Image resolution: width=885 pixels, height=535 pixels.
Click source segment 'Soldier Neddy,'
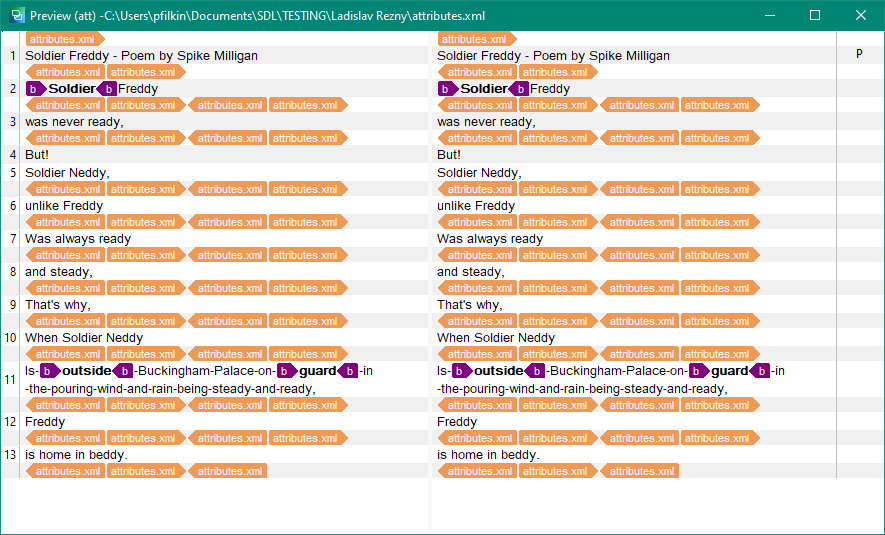tap(67, 173)
